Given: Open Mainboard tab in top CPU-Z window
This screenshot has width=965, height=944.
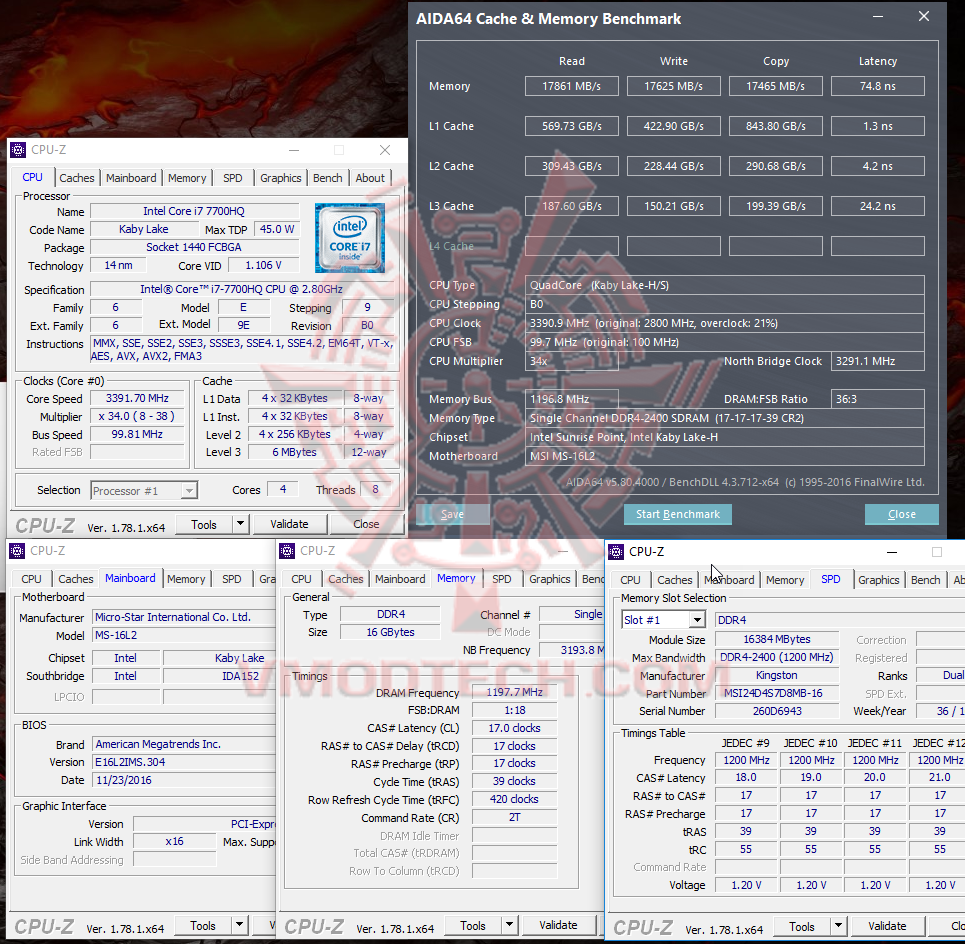Looking at the screenshot, I should tap(131, 178).
